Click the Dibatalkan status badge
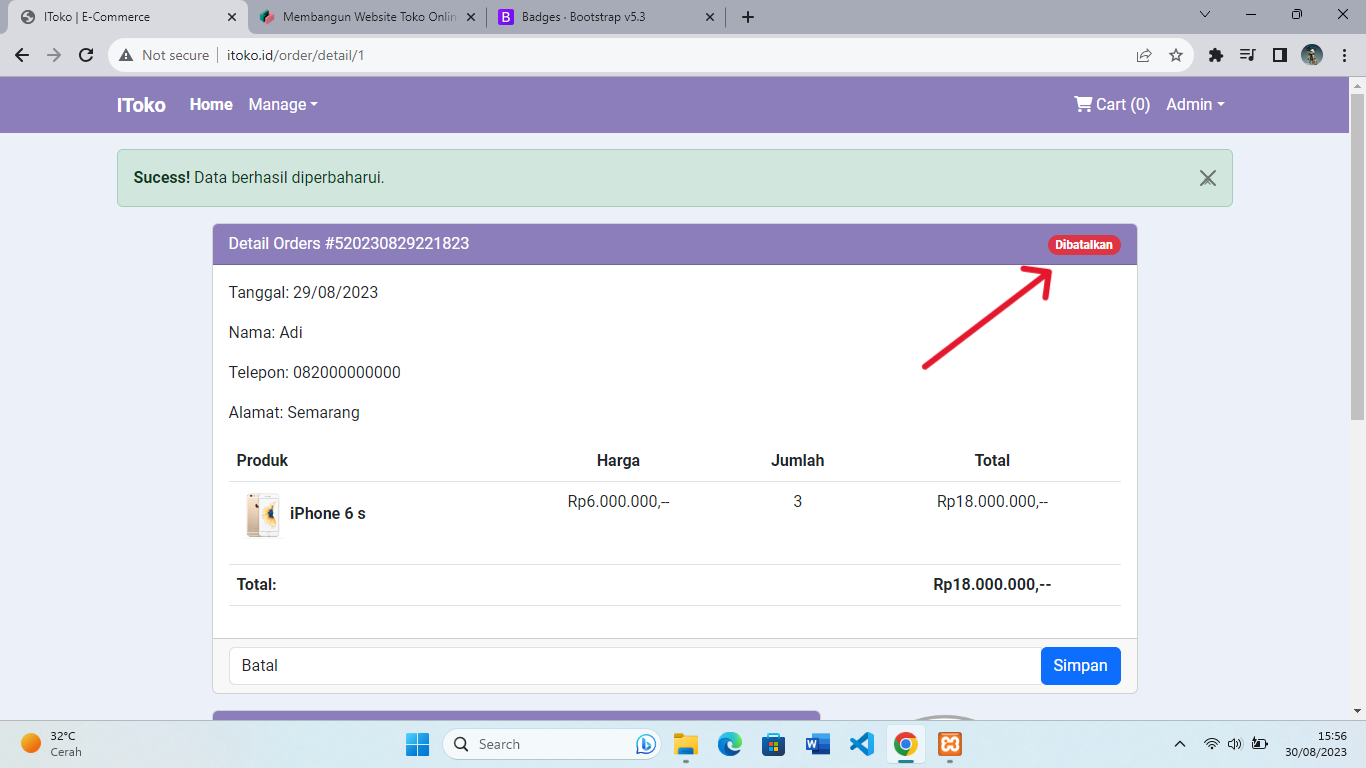 tap(1084, 243)
